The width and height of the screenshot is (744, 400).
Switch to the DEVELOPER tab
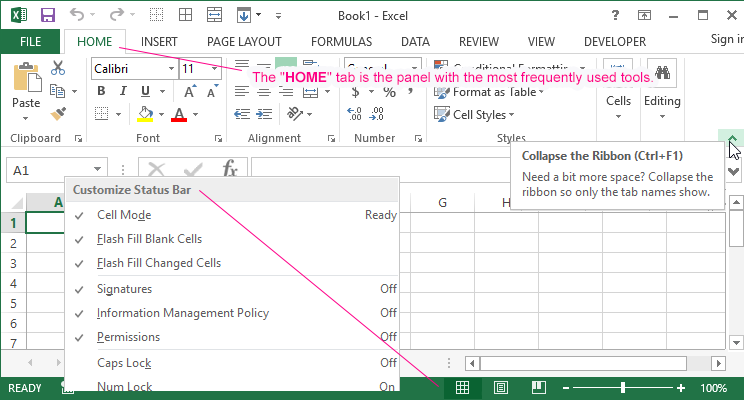[615, 42]
